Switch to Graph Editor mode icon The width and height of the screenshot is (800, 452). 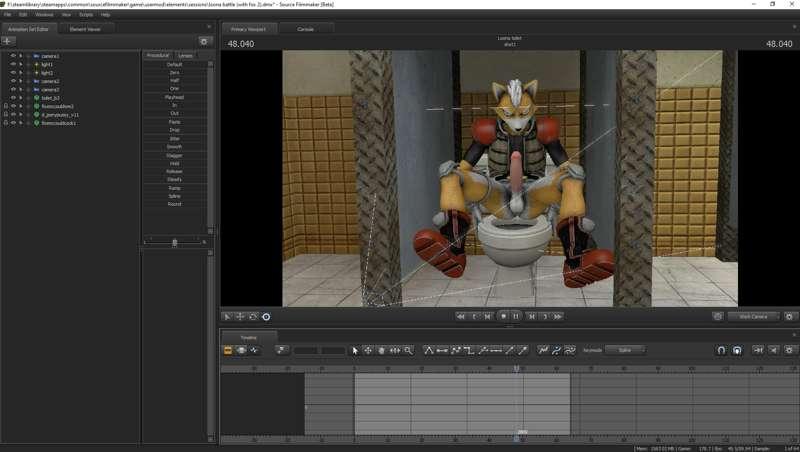pyautogui.click(x=254, y=350)
